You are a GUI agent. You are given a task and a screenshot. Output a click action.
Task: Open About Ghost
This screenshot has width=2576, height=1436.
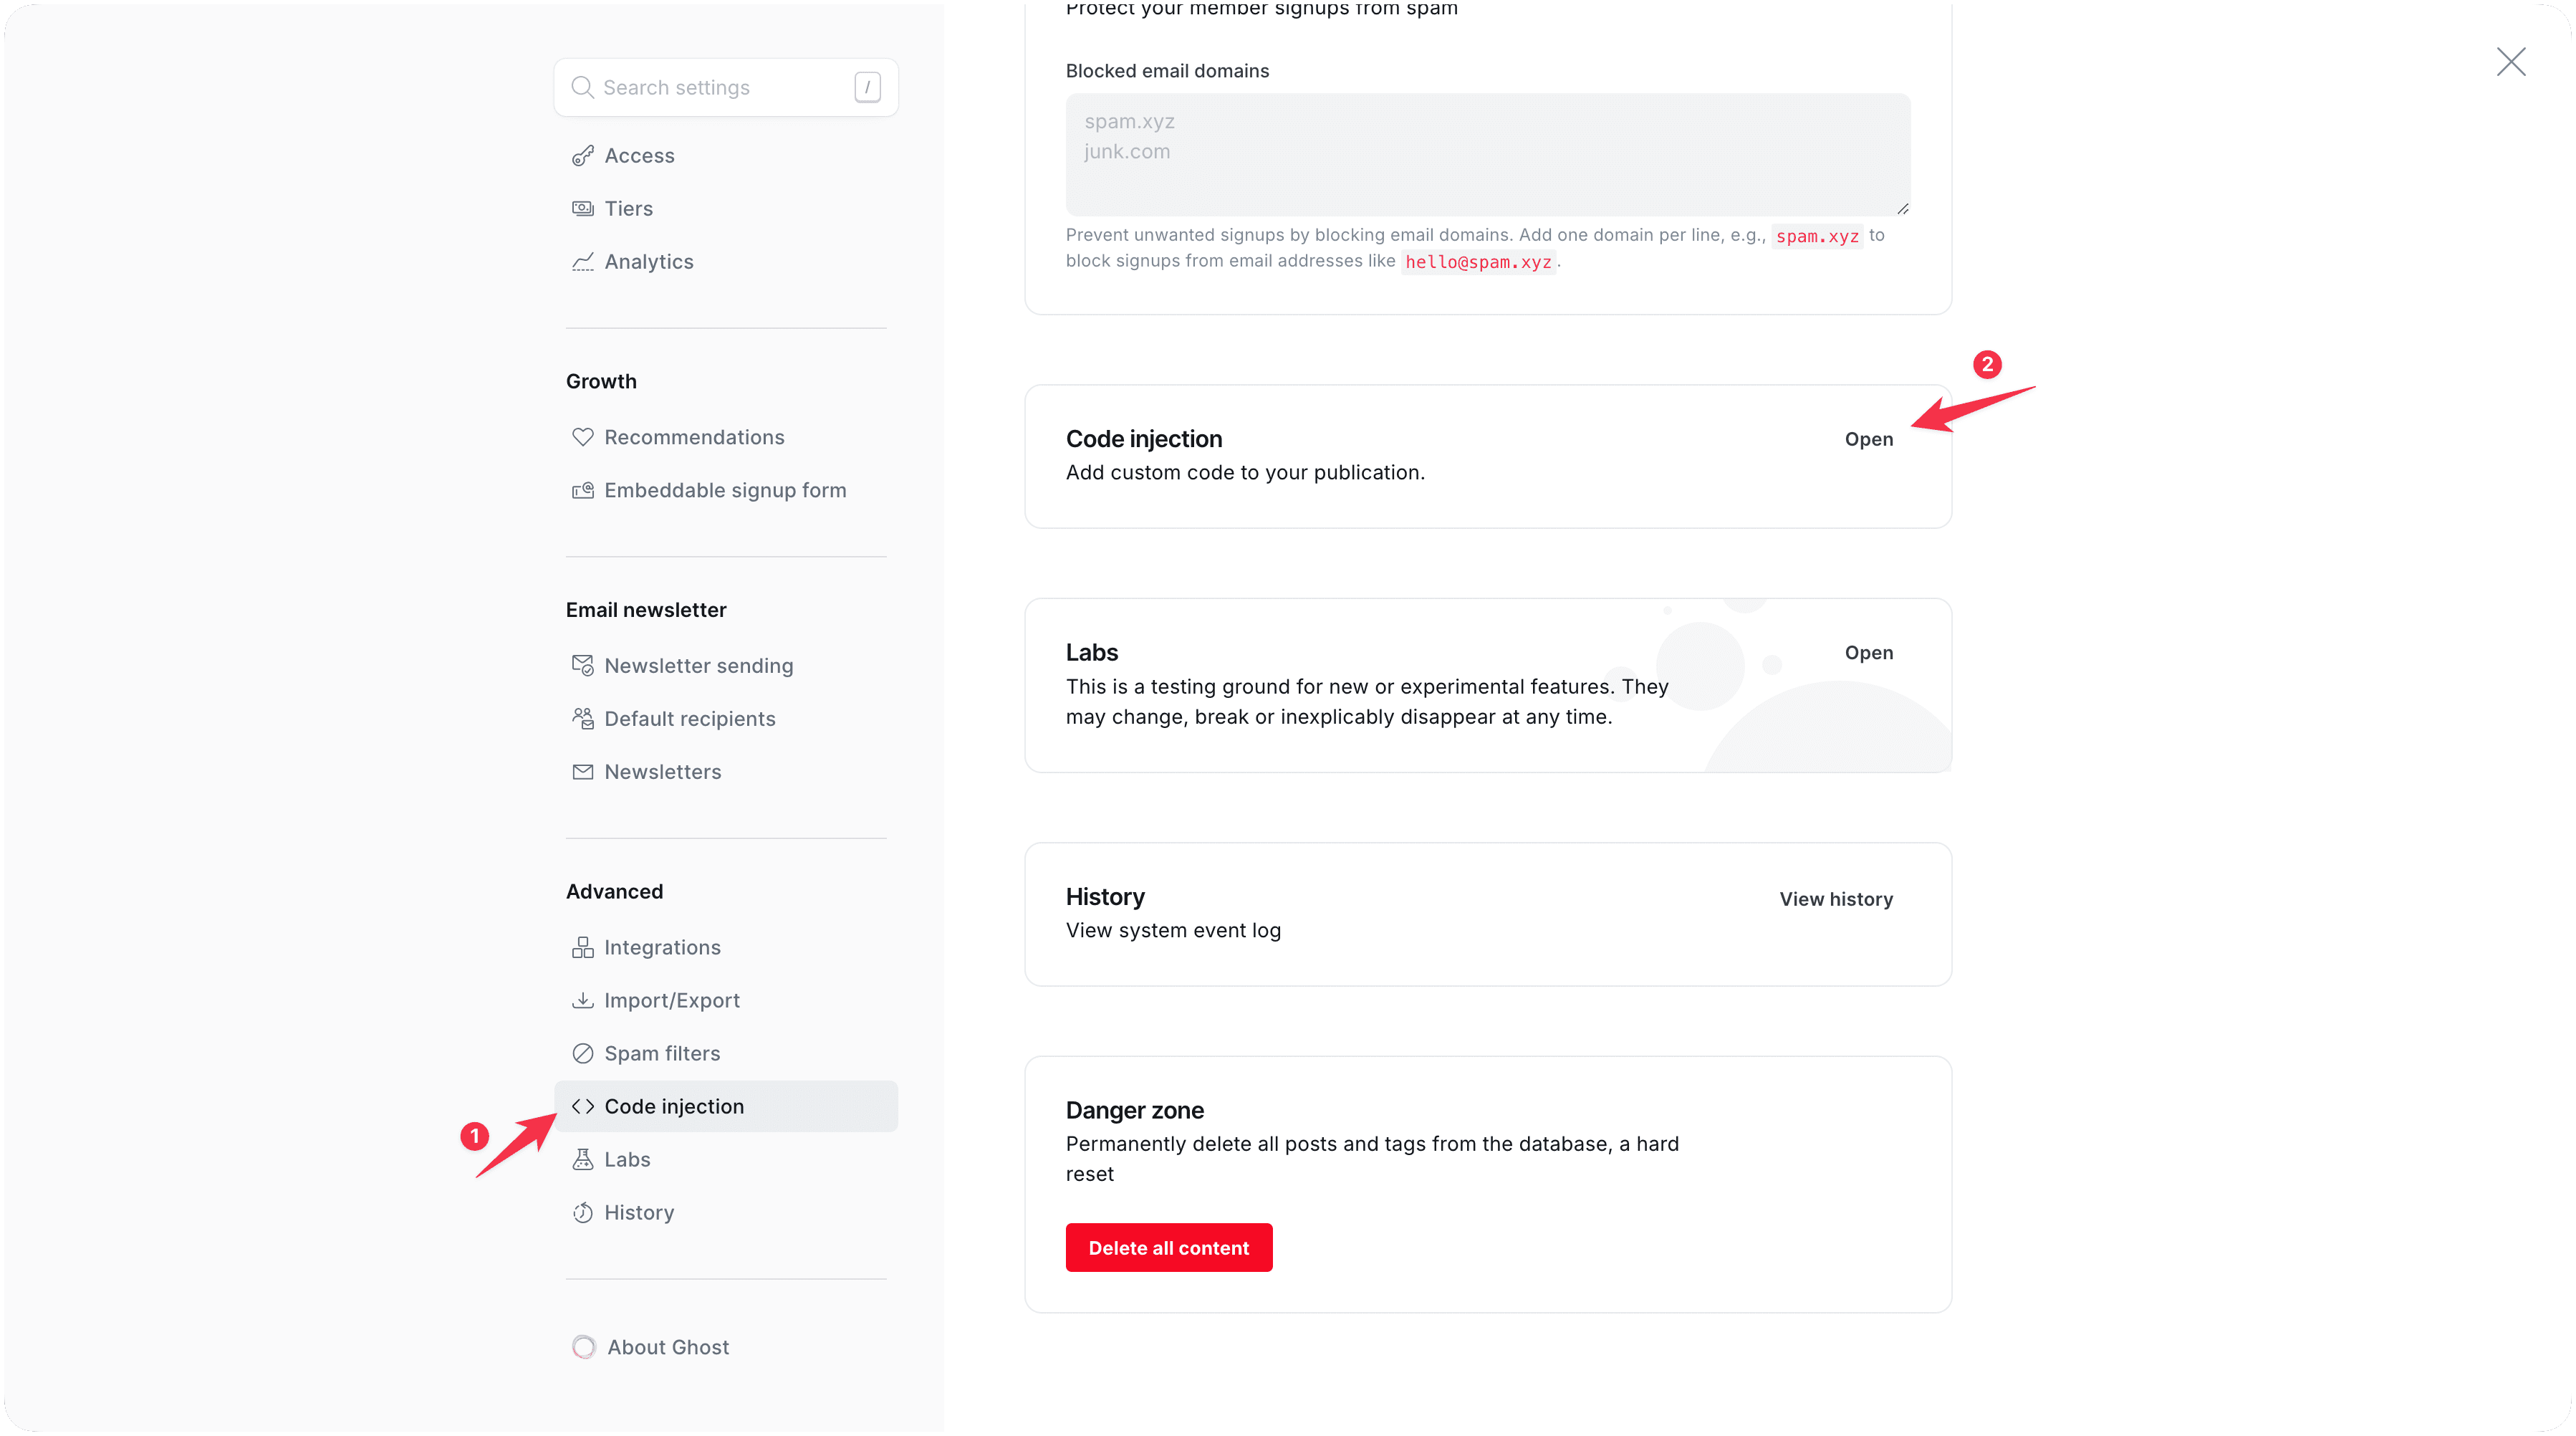667,1347
